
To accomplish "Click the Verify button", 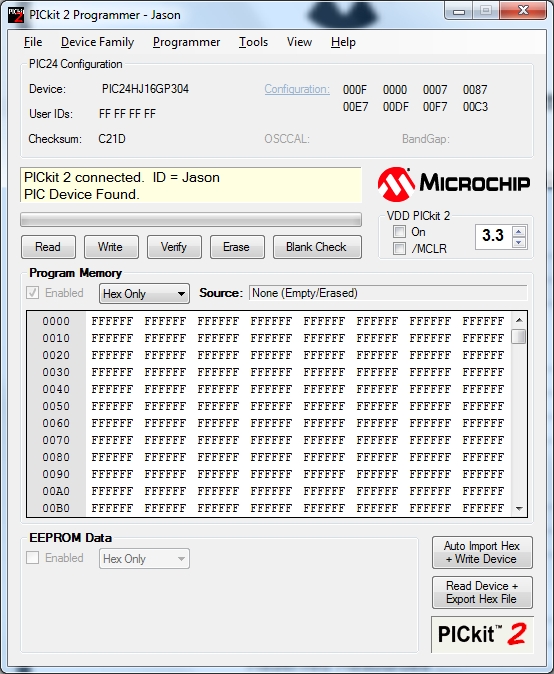I will (174, 247).
